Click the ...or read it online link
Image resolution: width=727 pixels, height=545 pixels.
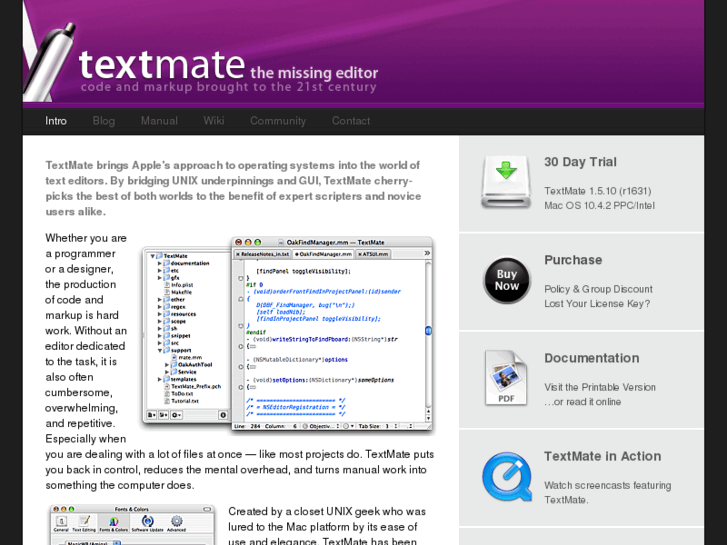[582, 402]
